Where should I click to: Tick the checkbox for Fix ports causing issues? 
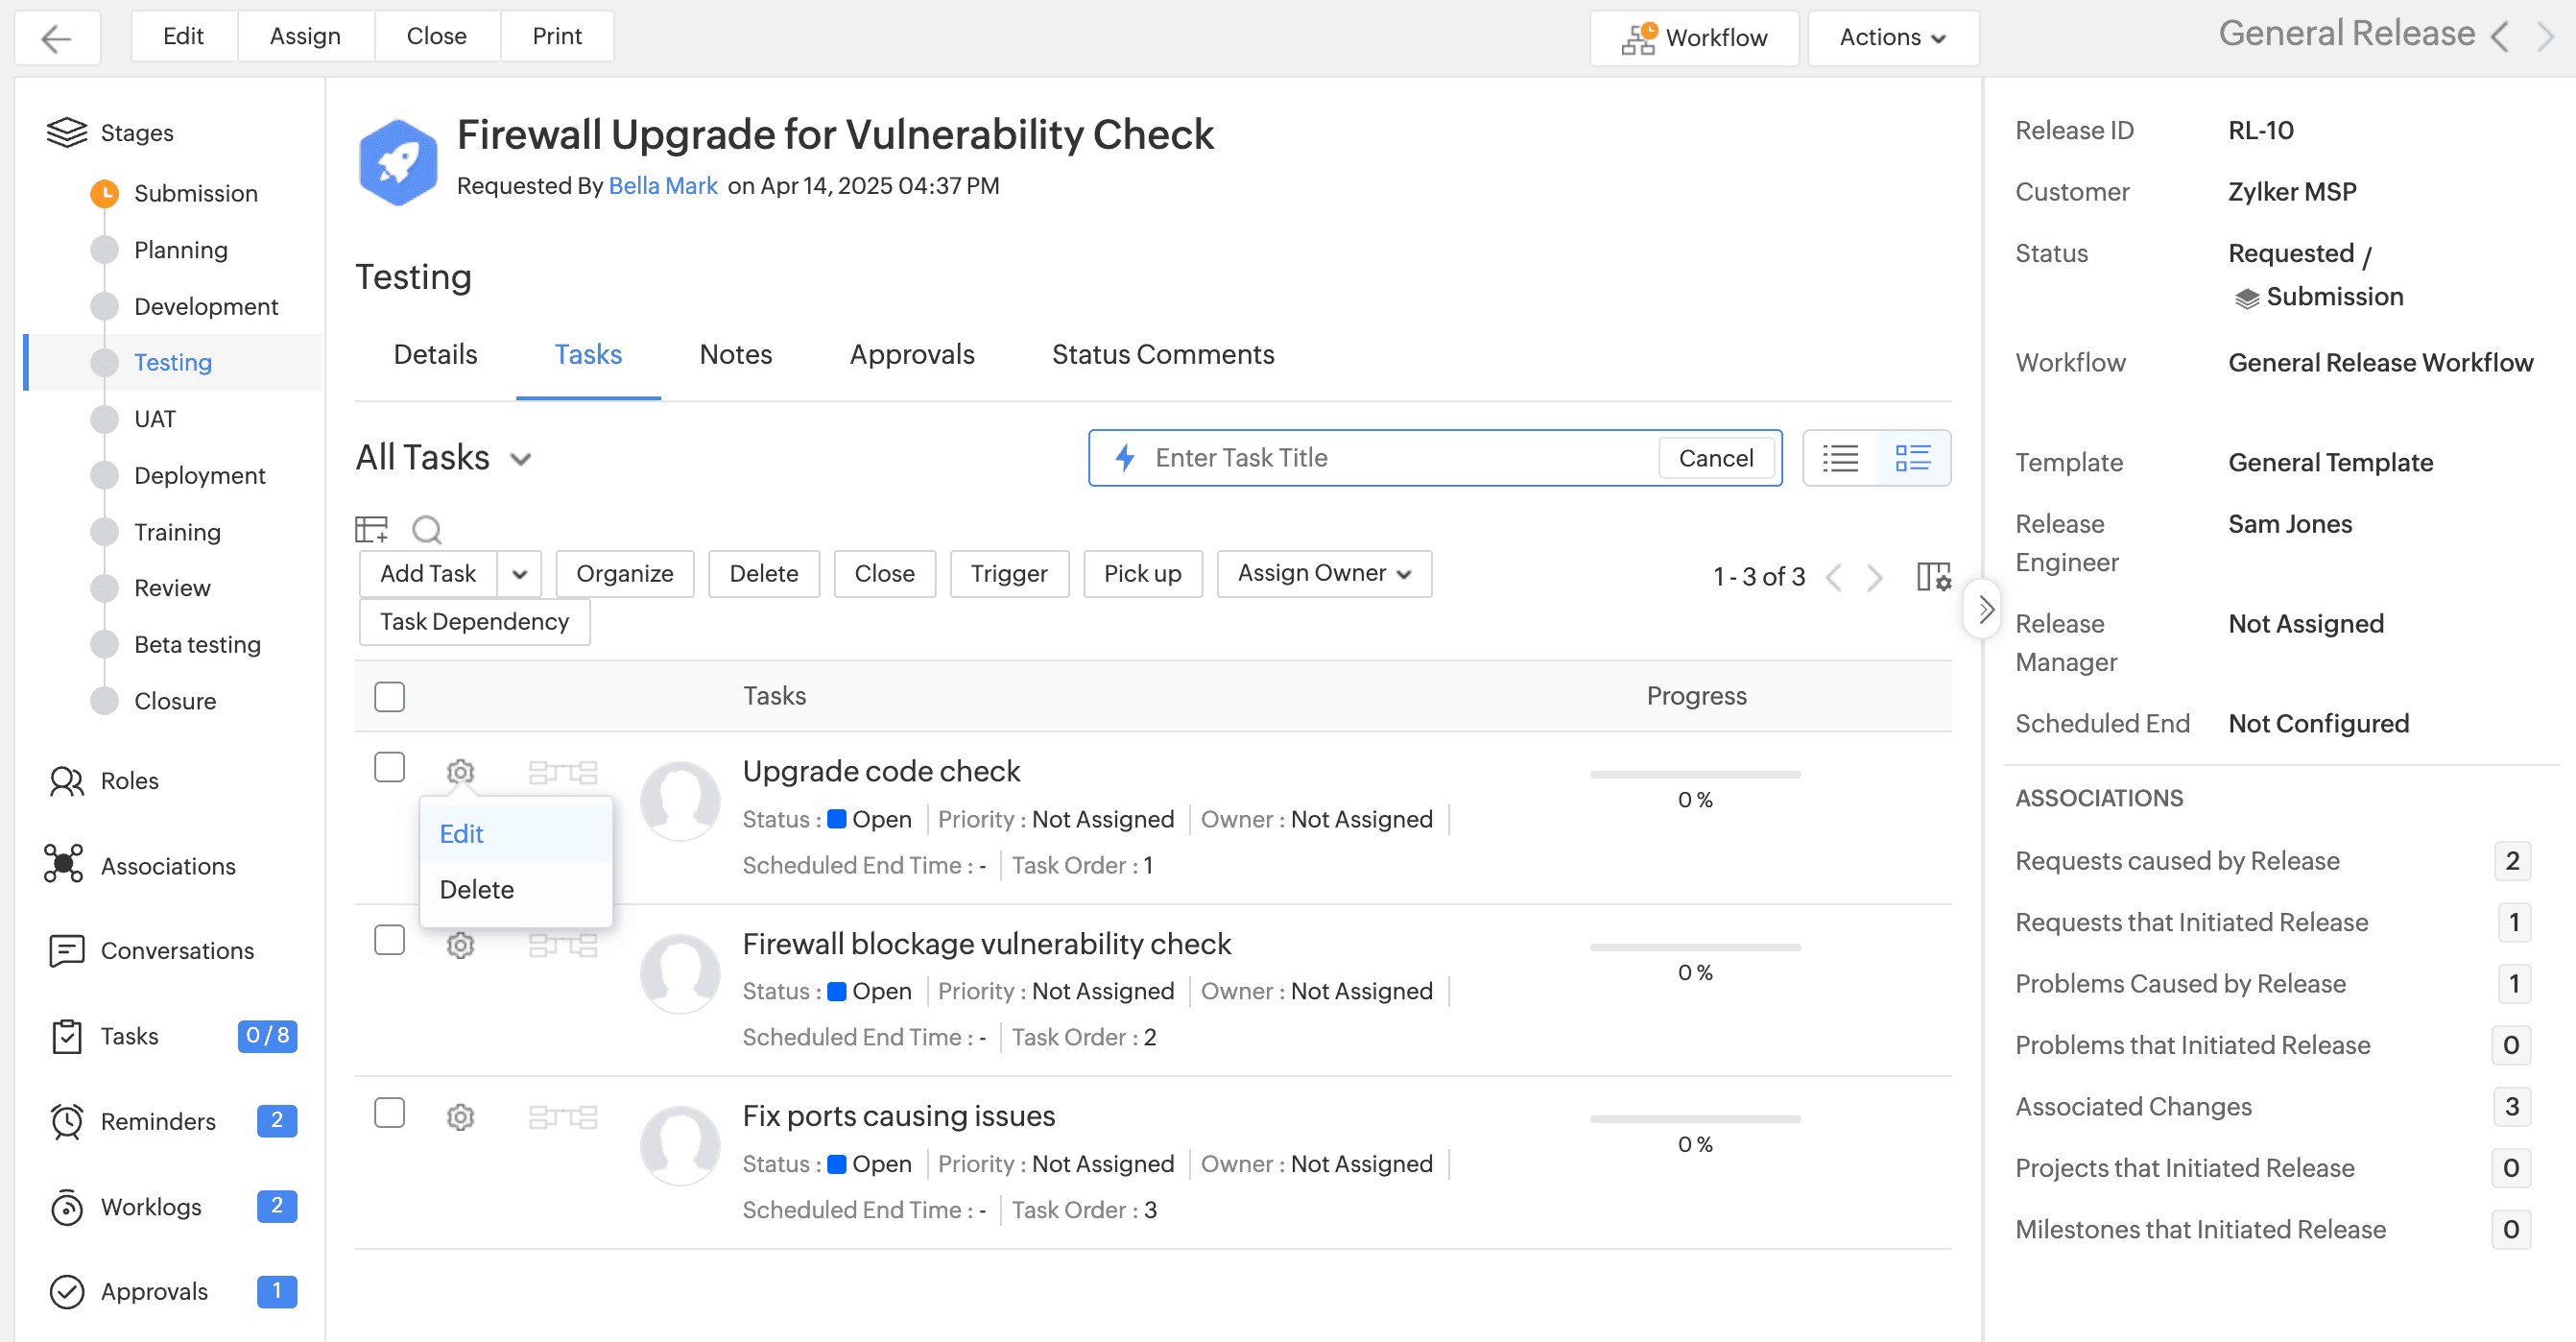pos(389,1113)
